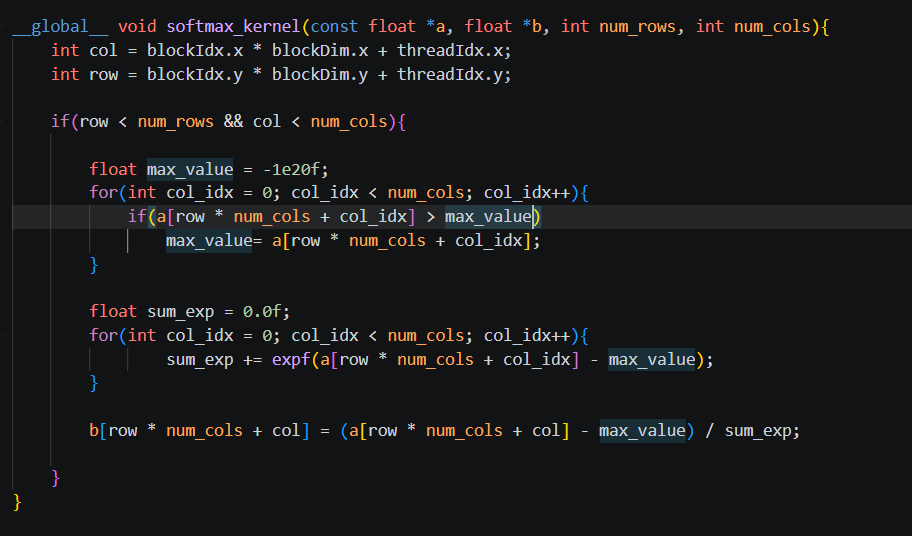Click sum_exp in the float sum_exp declaration
The width and height of the screenshot is (912, 536).
pyautogui.click(x=180, y=312)
